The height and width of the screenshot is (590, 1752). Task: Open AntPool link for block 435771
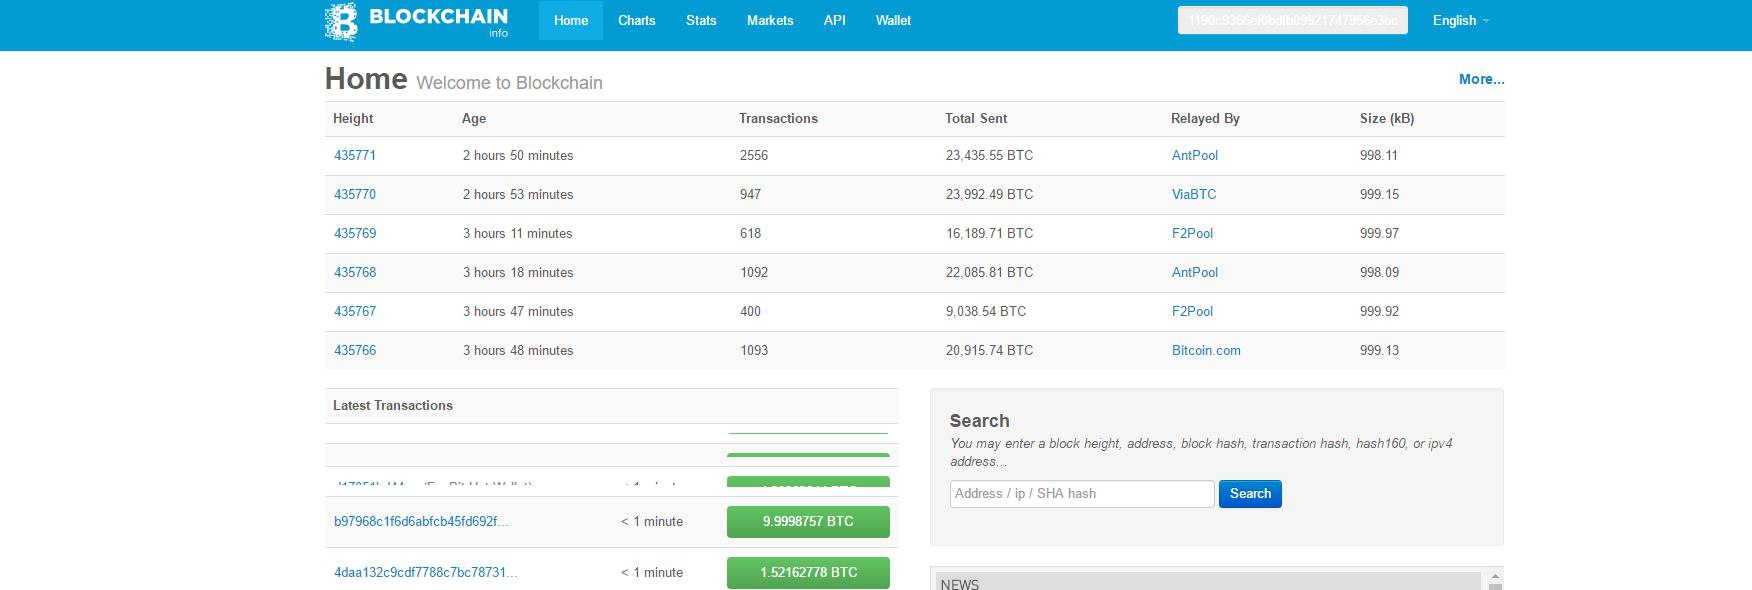tap(1195, 155)
